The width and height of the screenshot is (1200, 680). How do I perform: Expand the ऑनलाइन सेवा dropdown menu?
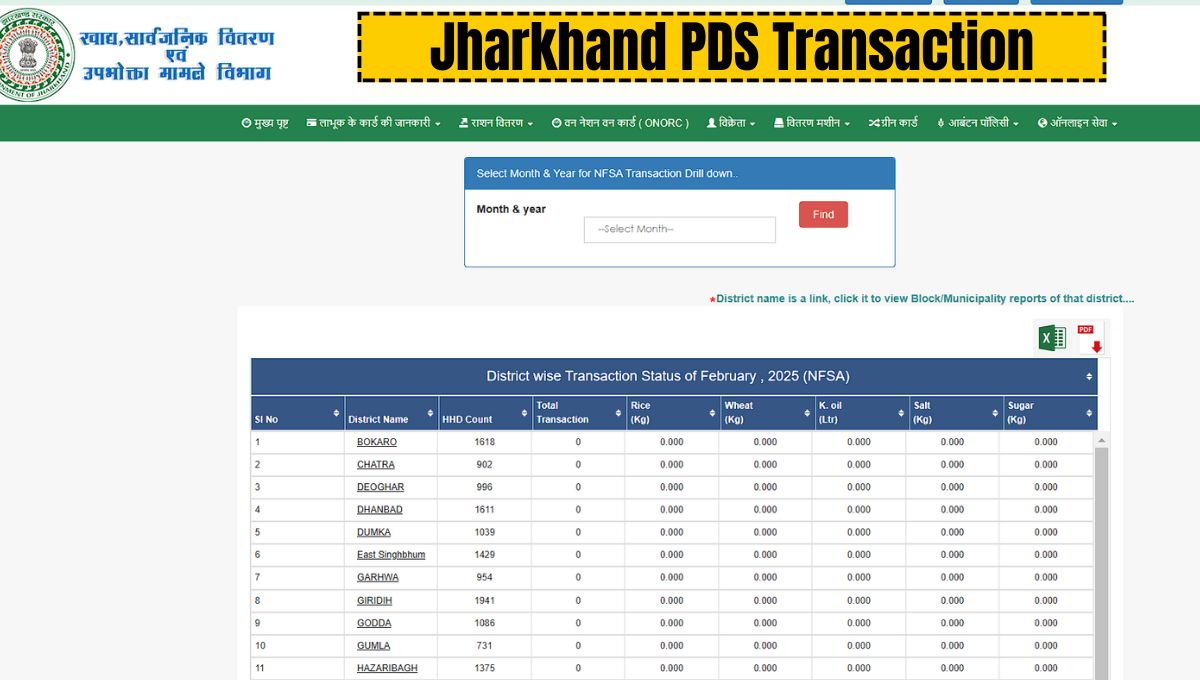pyautogui.click(x=1077, y=123)
